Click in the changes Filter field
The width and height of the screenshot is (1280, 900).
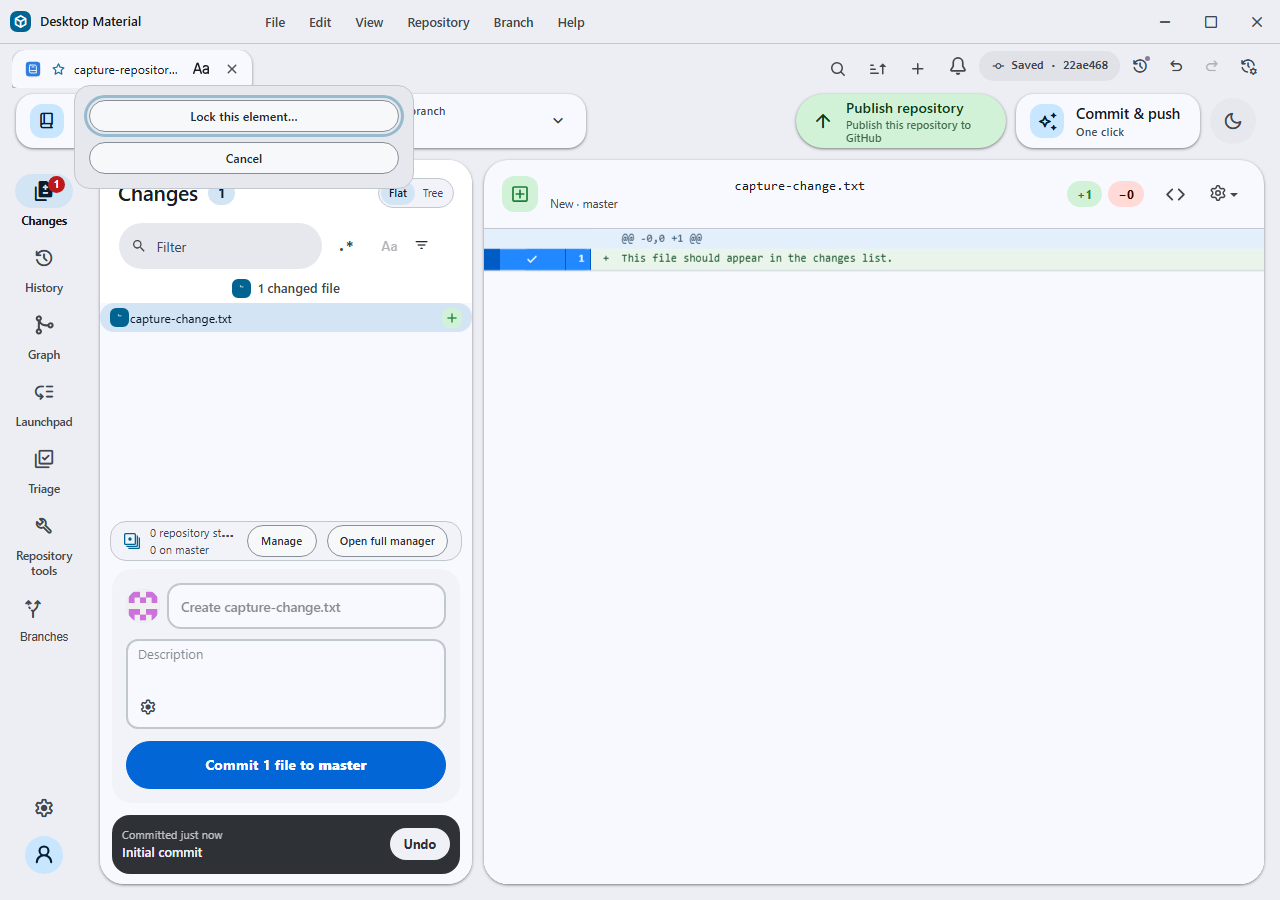tap(220, 246)
